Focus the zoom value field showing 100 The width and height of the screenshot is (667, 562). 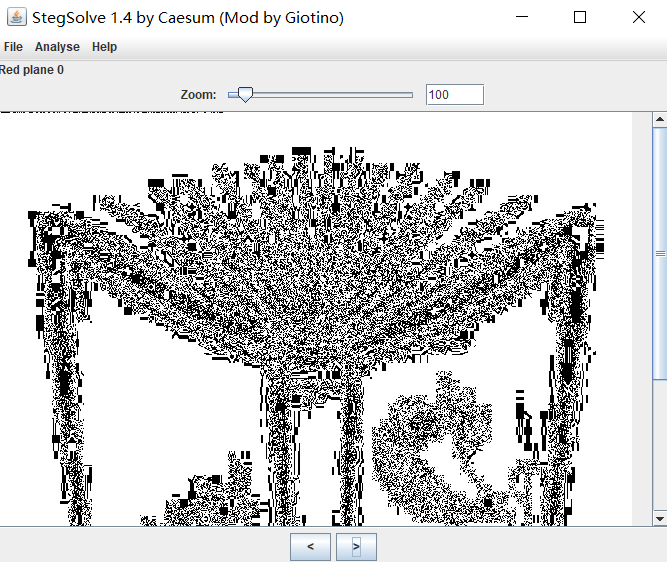[454, 95]
